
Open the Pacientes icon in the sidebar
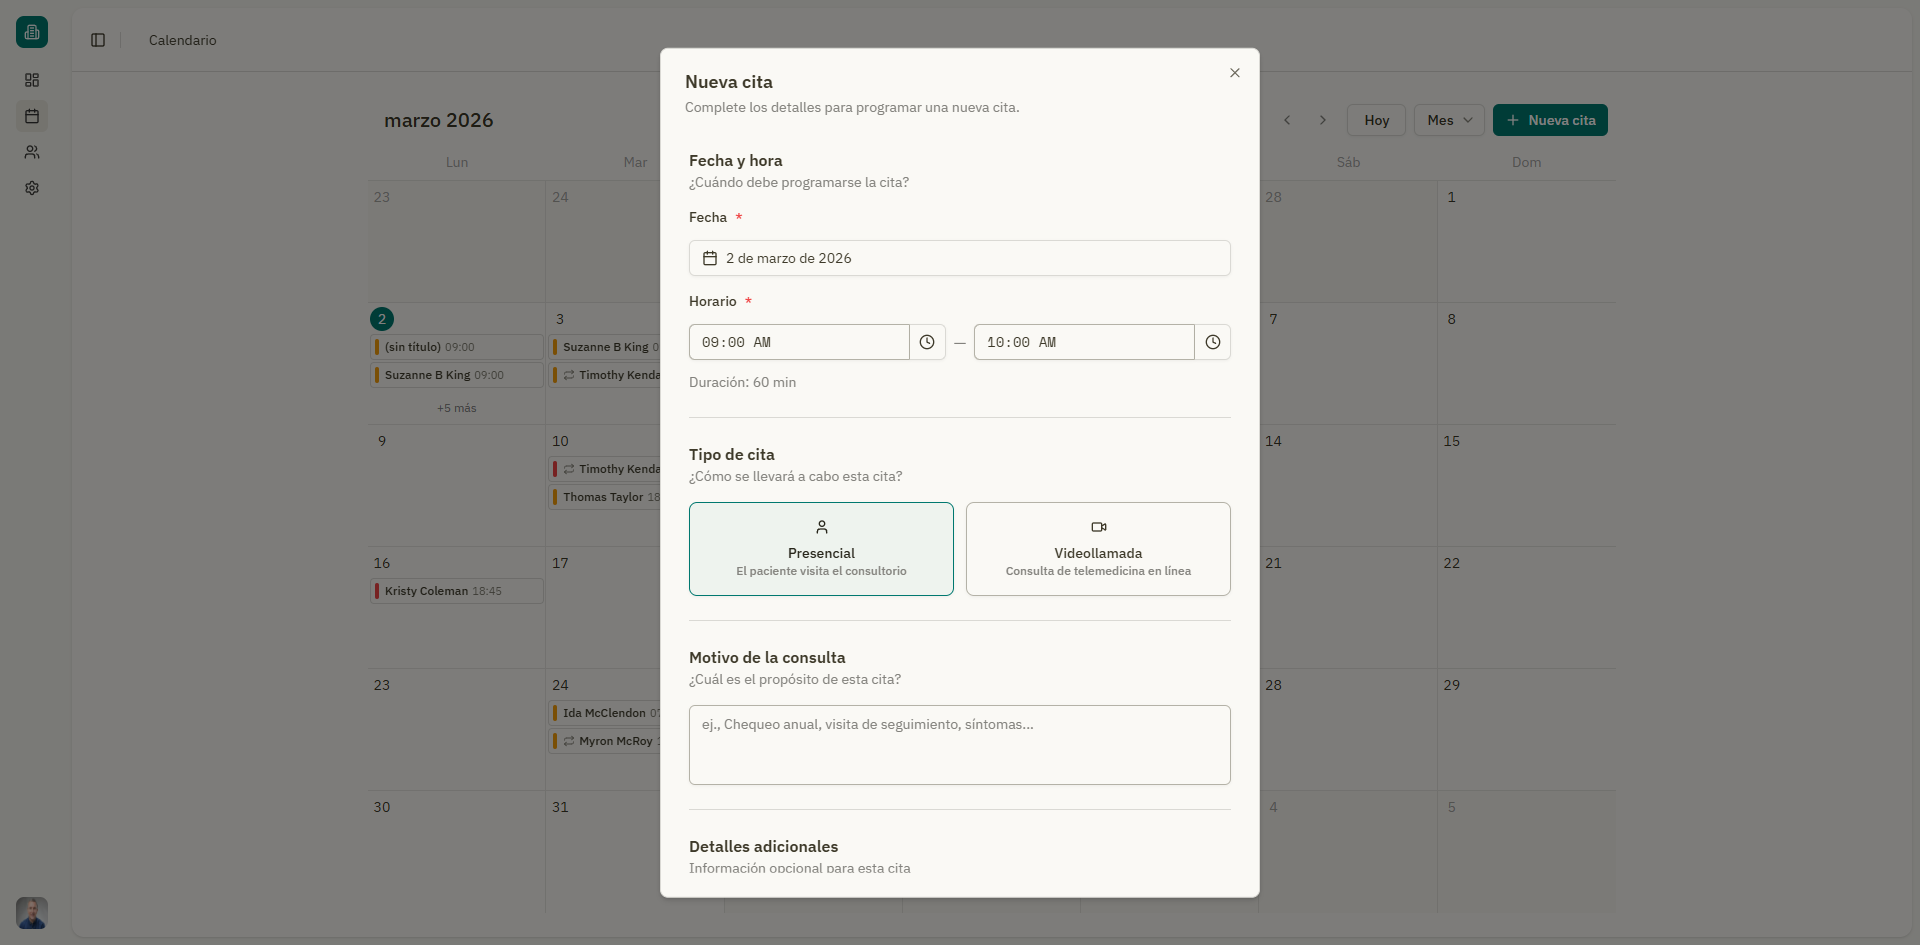point(32,152)
